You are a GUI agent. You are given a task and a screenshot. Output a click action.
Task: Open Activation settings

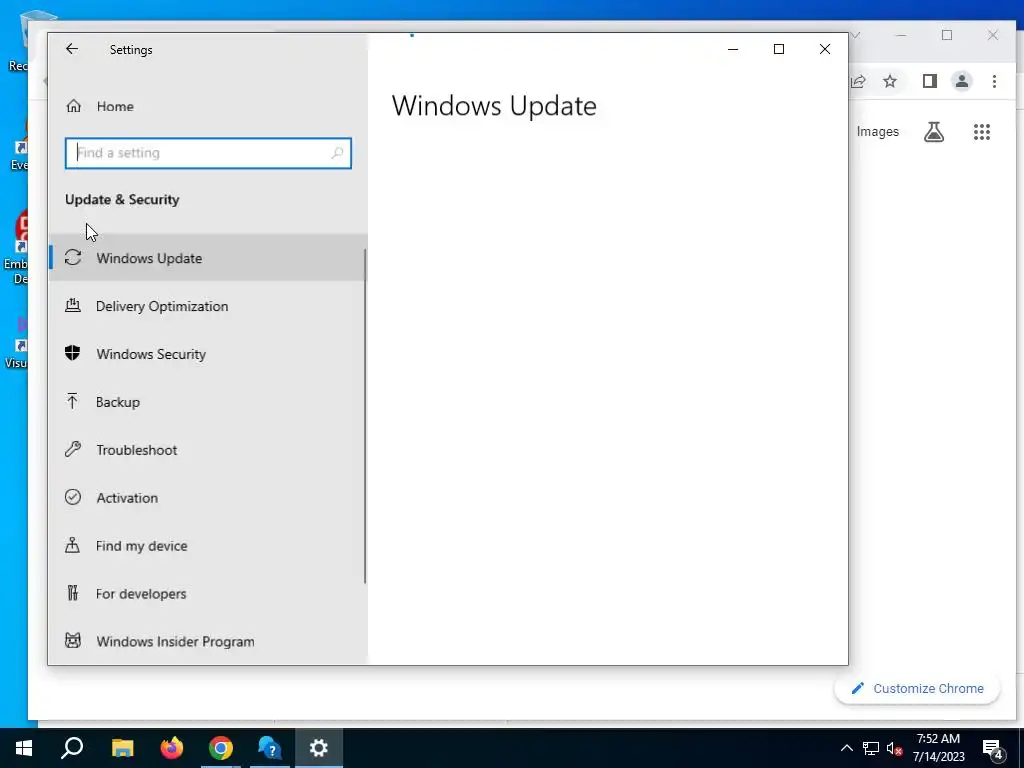(208, 498)
